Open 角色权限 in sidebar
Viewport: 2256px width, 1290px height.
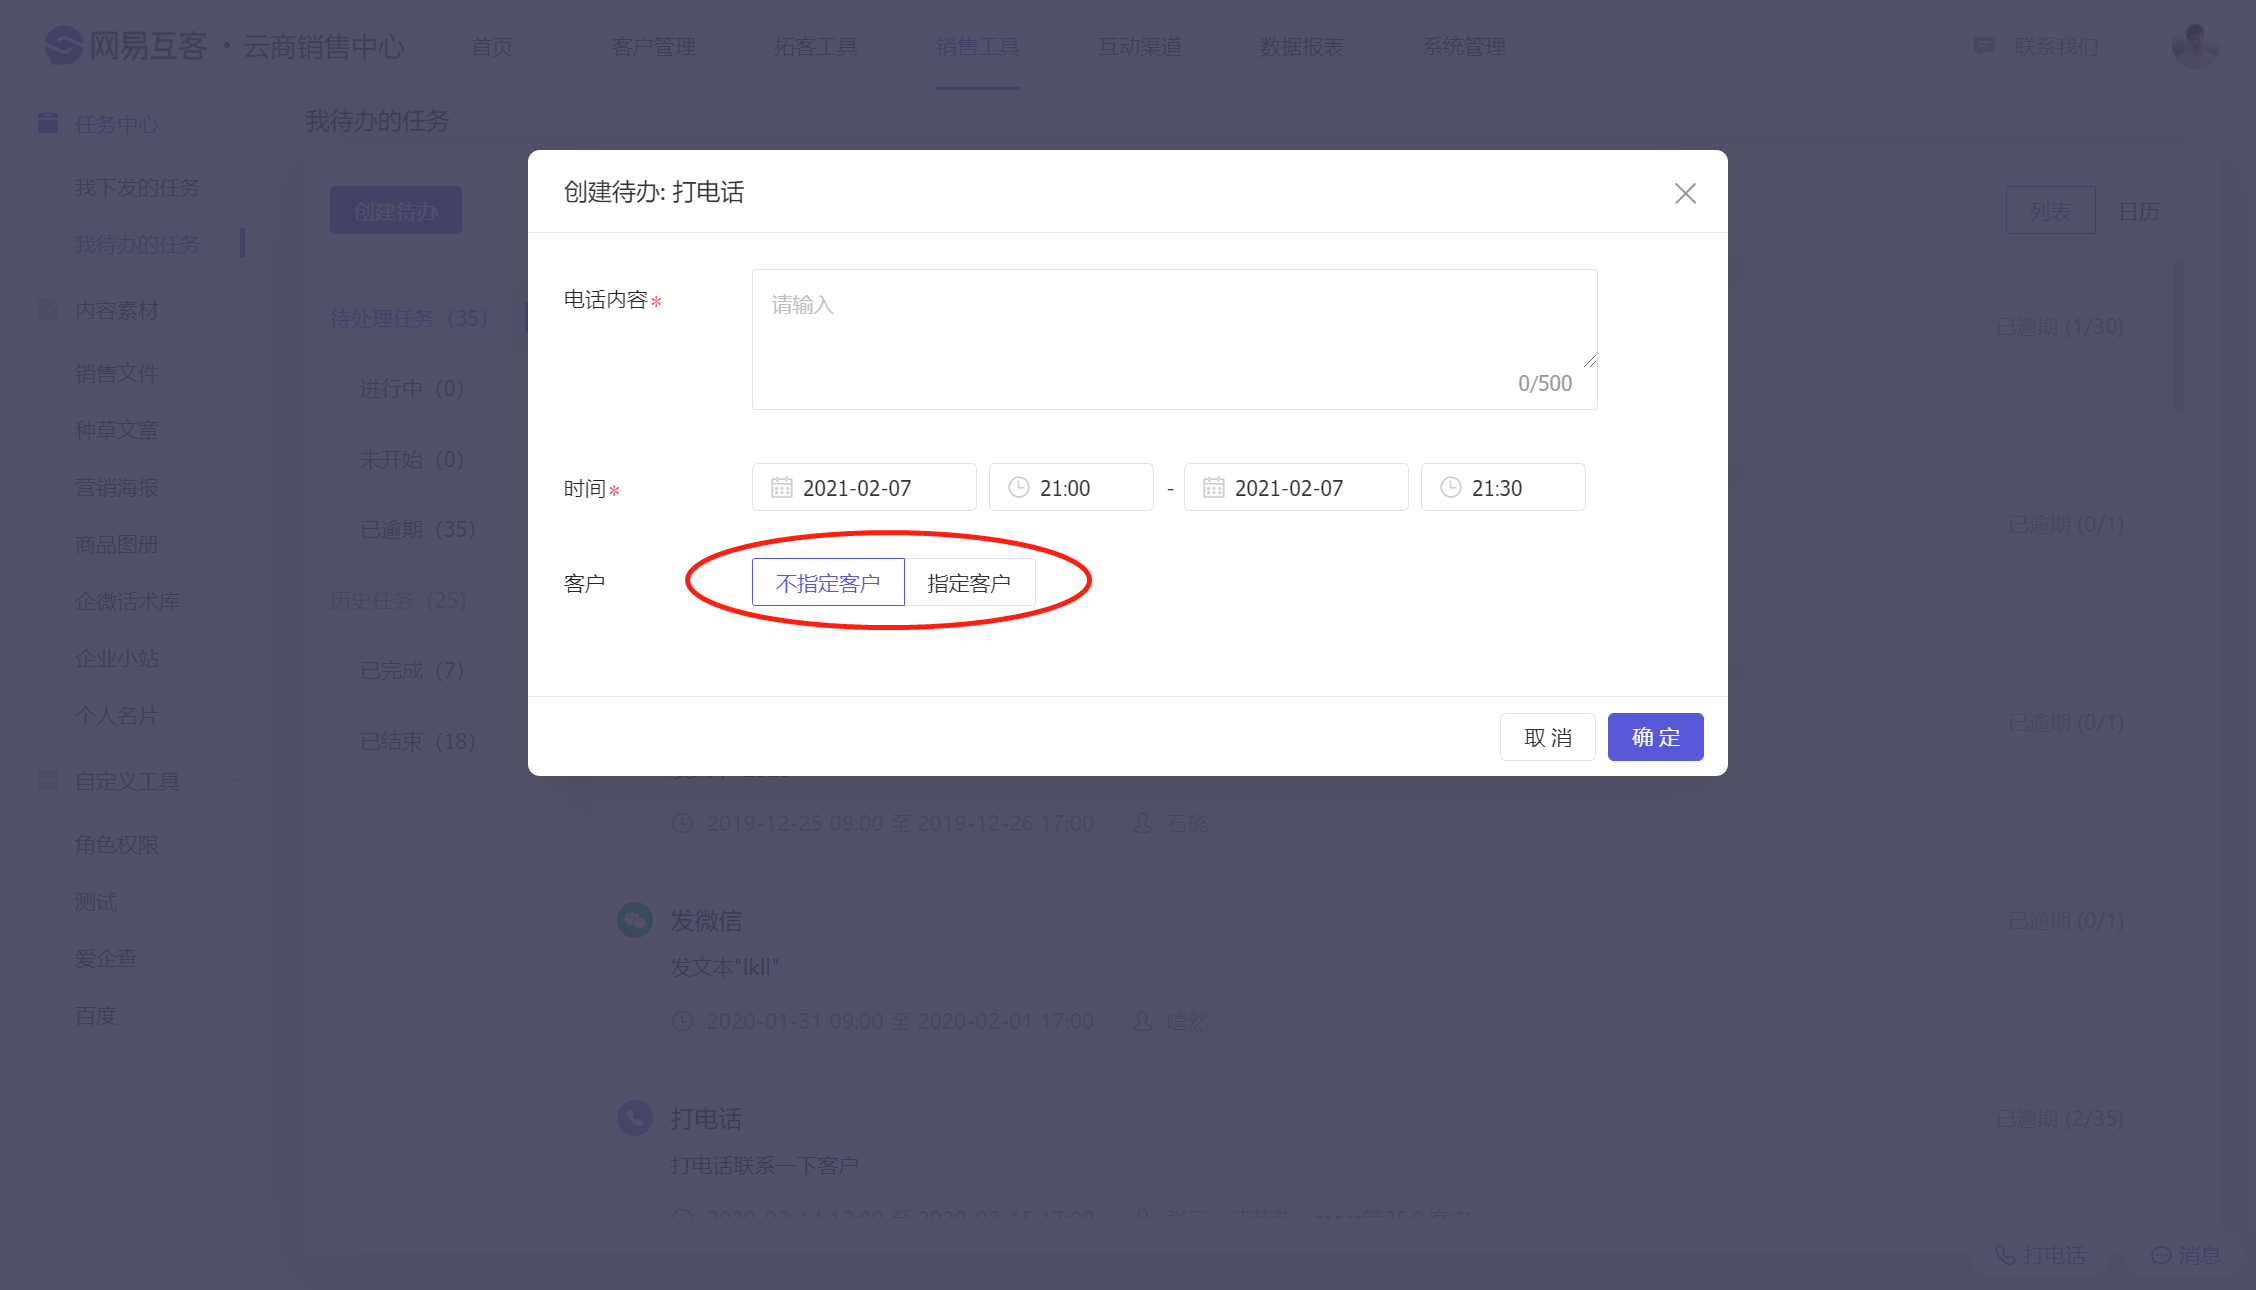point(116,844)
